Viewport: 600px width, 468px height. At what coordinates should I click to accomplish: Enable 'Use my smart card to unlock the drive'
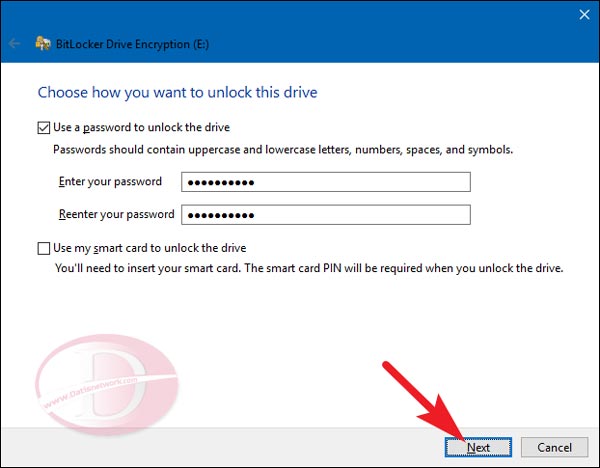[44, 248]
